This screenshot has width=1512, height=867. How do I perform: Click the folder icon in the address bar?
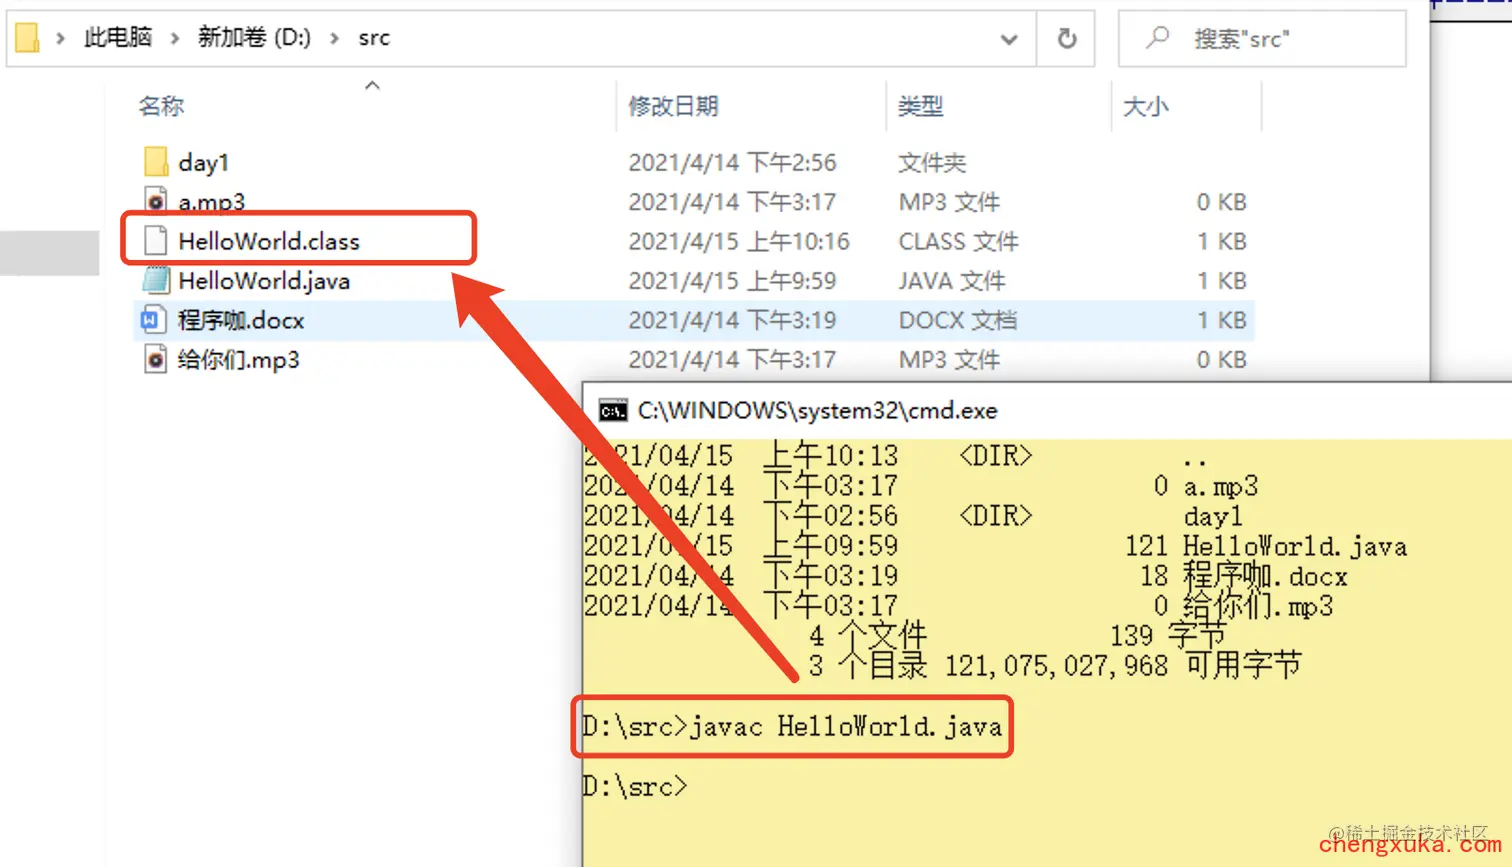(x=27, y=38)
